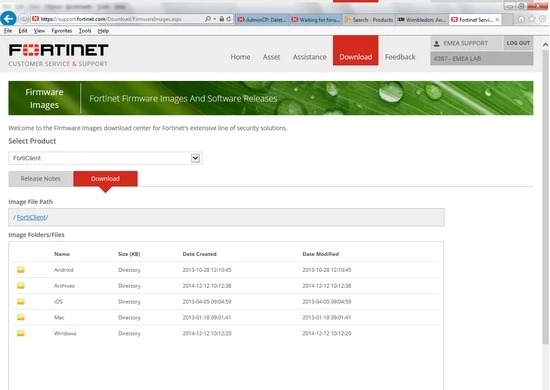Open the Windows directory name
The width and height of the screenshot is (550, 390).
65,333
